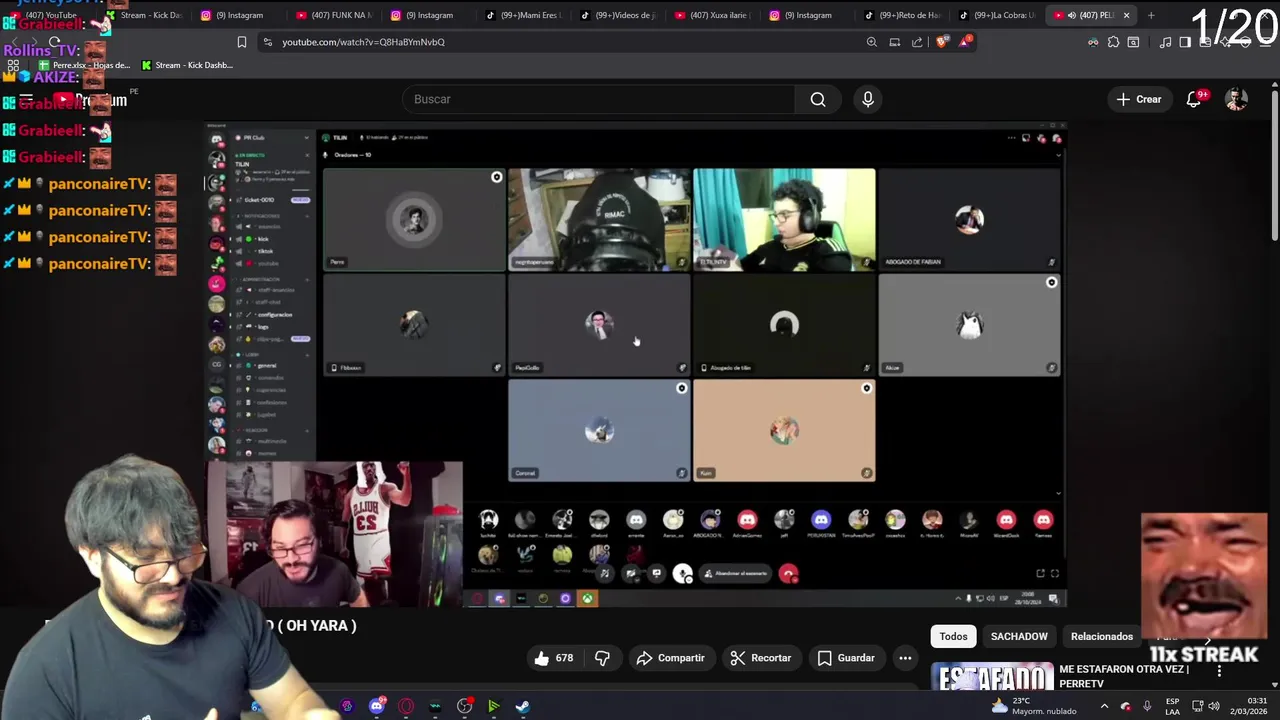This screenshot has width=1280, height=720.
Task: Toggle fullscreen icon in Discord stage corner
Action: 1055,573
